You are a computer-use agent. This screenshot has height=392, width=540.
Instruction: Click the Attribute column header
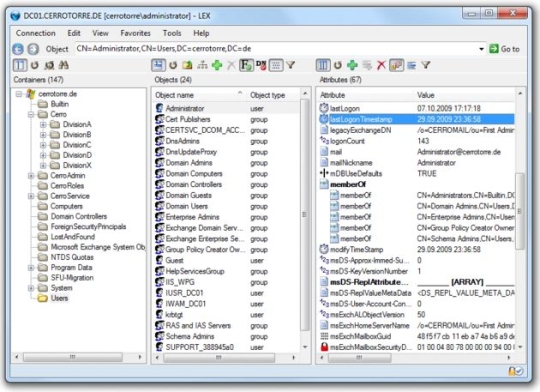coord(365,95)
